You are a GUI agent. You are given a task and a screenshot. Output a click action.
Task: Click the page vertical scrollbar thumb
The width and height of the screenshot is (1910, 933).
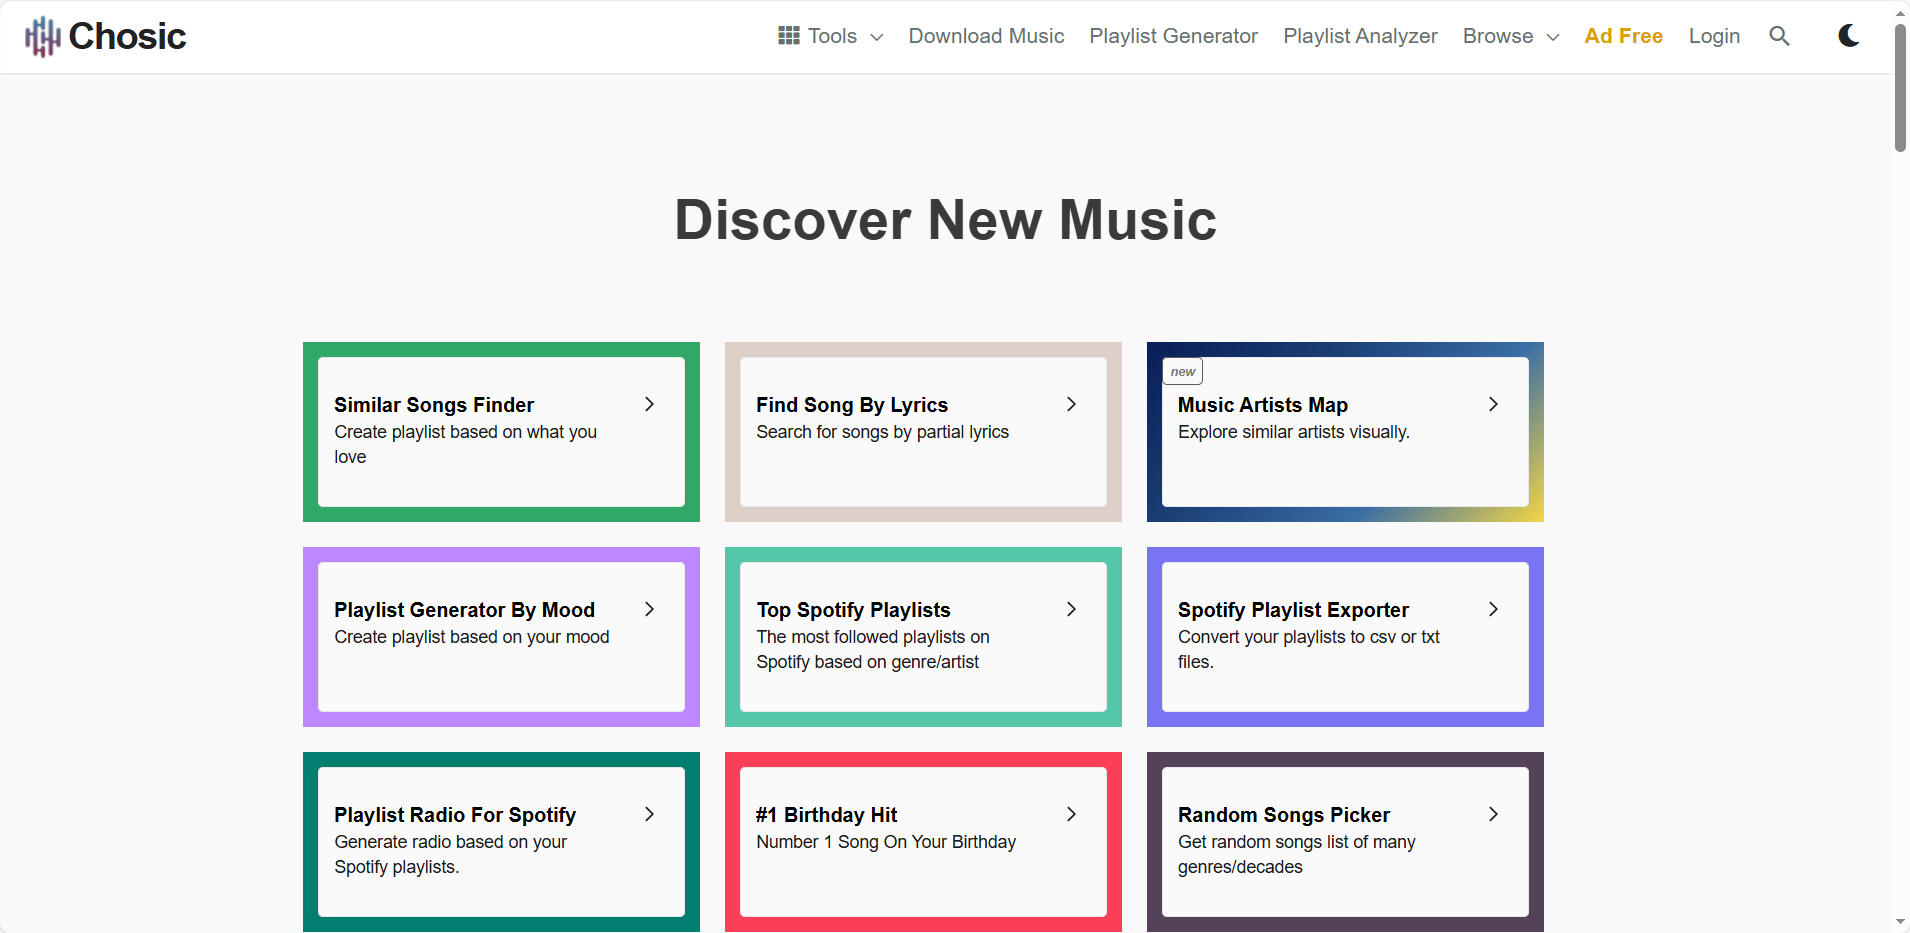[x=1900, y=88]
